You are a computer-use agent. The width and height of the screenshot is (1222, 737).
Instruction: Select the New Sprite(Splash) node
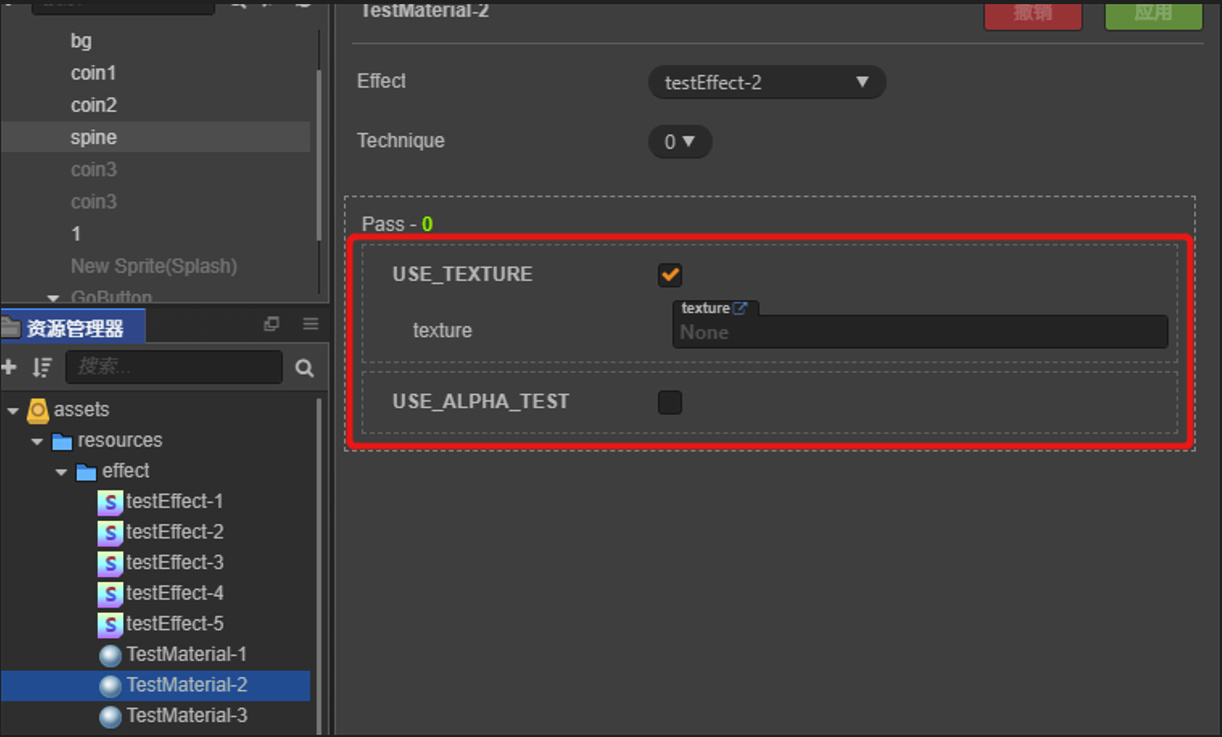click(x=154, y=266)
